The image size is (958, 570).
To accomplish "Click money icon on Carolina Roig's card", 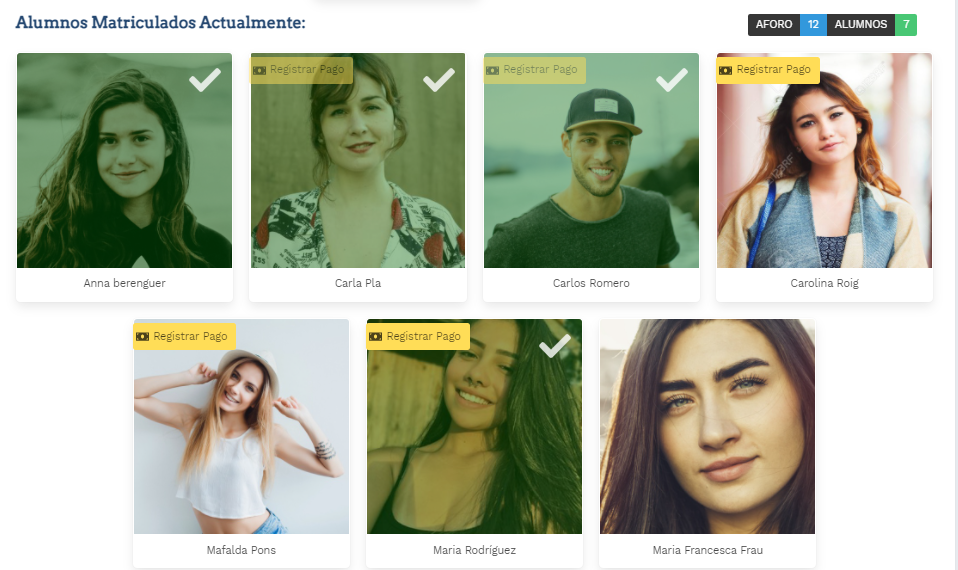I will pos(726,70).
